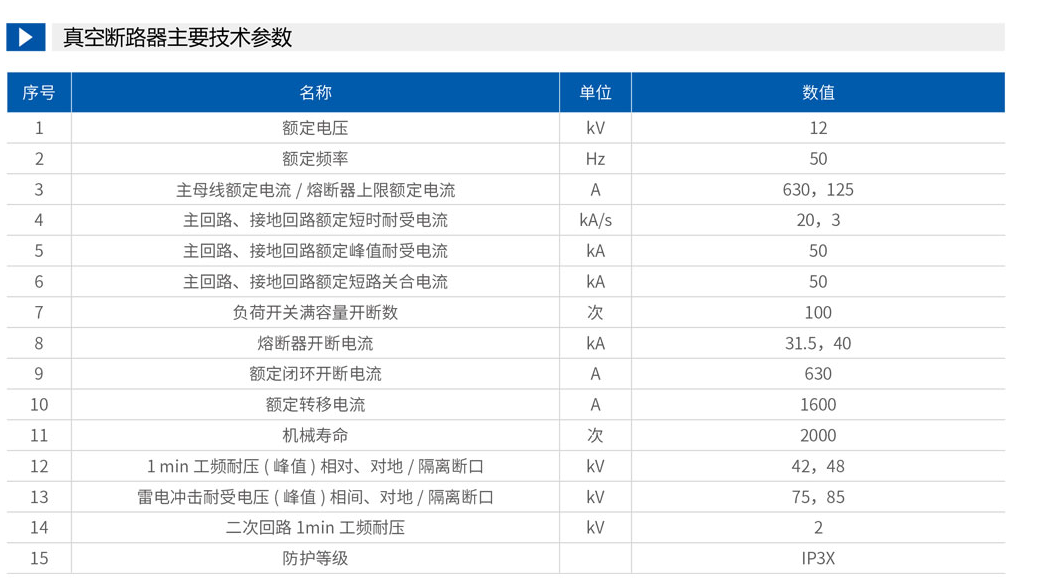Click the 42，48 value cell
The height and width of the screenshot is (581, 1037).
(818, 466)
